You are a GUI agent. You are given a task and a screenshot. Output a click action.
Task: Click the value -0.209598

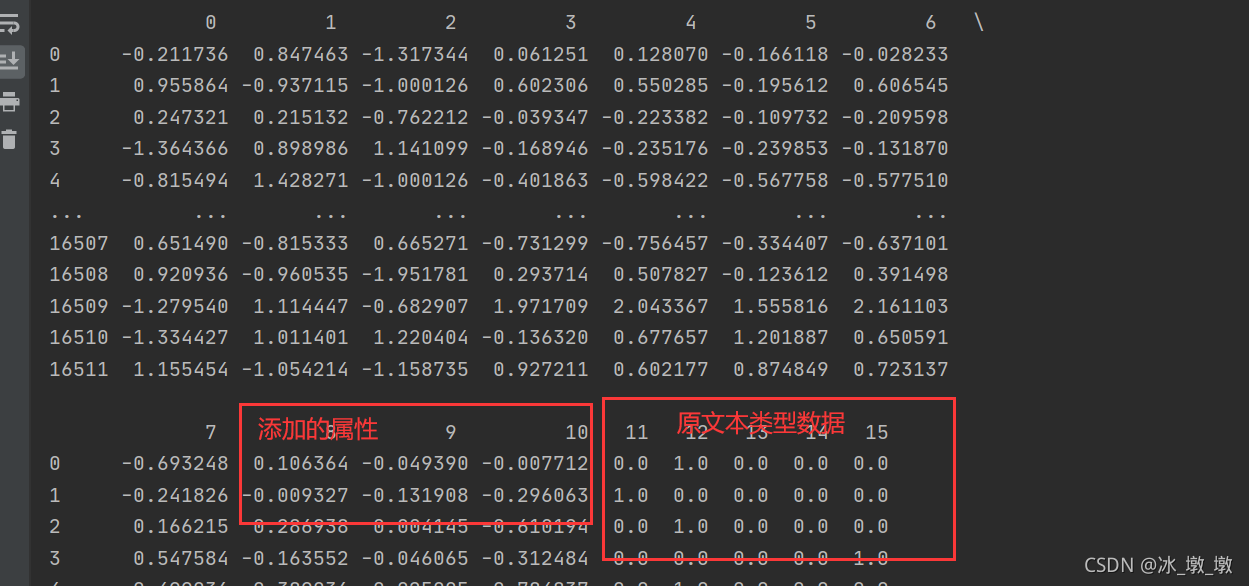click(895, 117)
